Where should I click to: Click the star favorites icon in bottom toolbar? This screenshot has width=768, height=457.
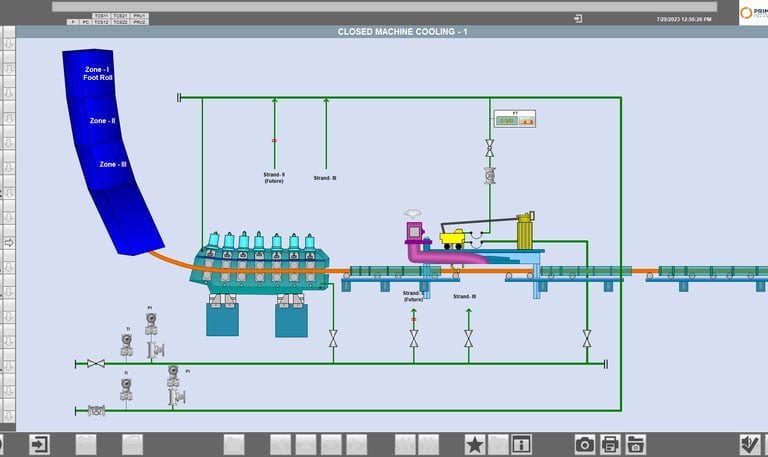point(474,444)
